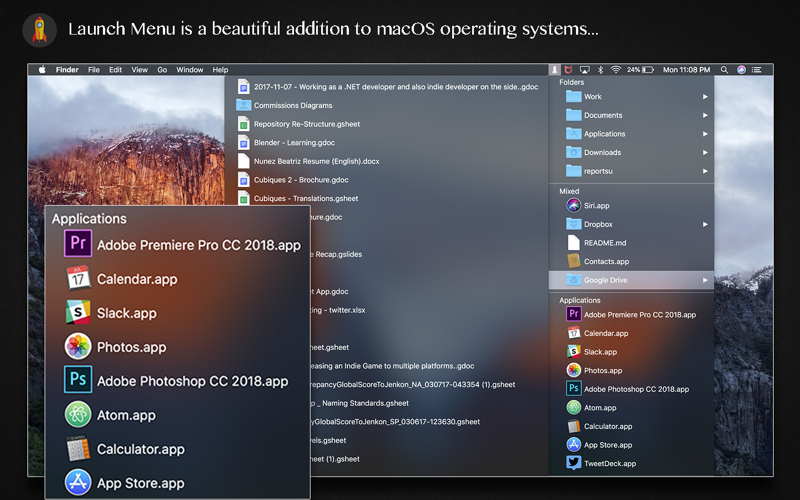
Task: Select the highlighted Google Drive entry
Action: coord(631,280)
